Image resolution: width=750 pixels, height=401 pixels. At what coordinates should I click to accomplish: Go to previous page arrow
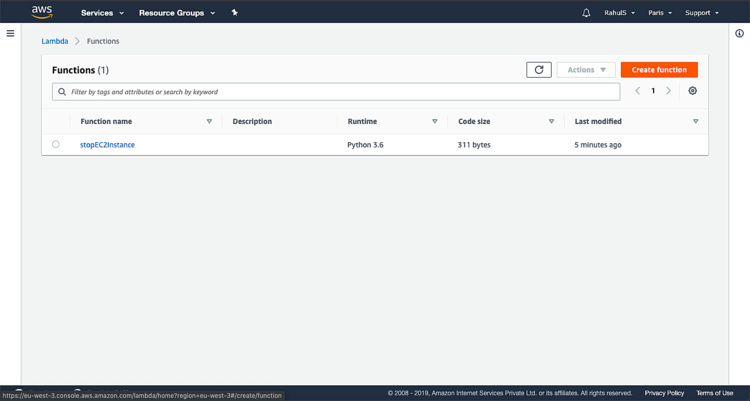[x=638, y=91]
